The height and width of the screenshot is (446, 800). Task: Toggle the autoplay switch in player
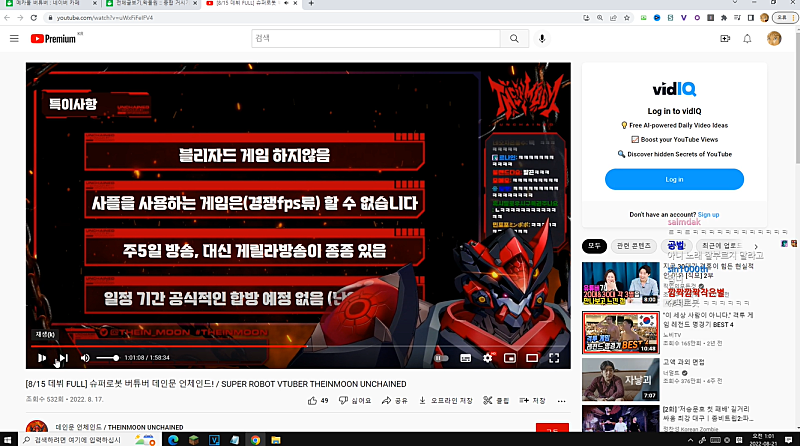(x=441, y=358)
